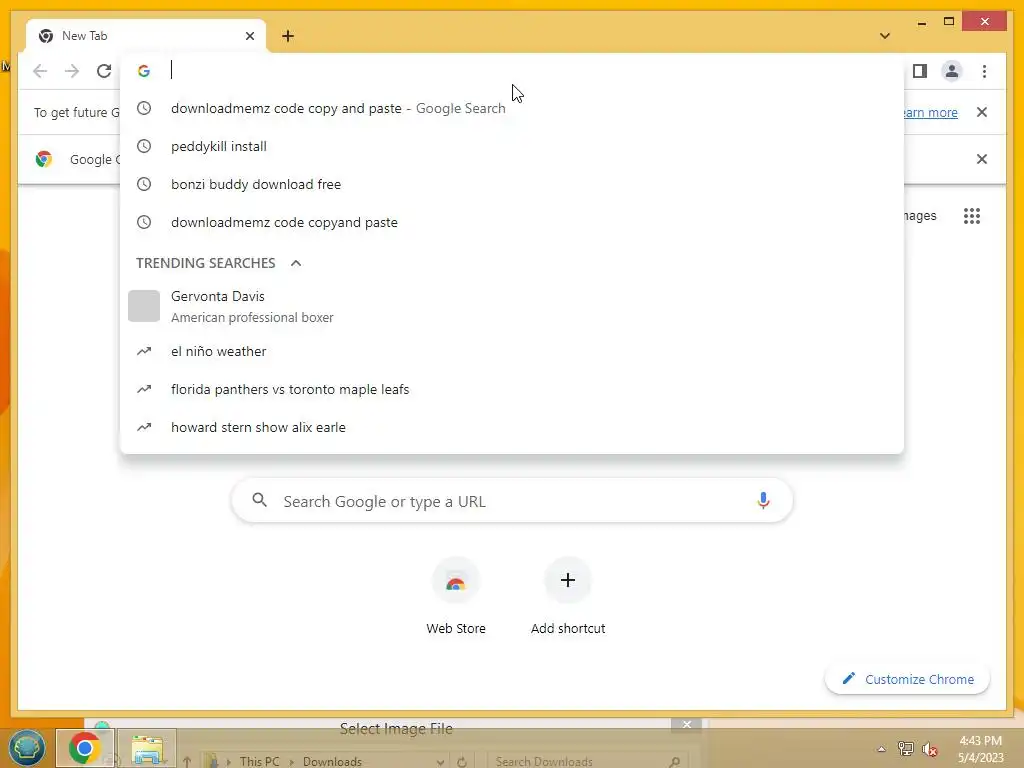
Task: Open Chrome's three-dot menu
Action: [984, 71]
